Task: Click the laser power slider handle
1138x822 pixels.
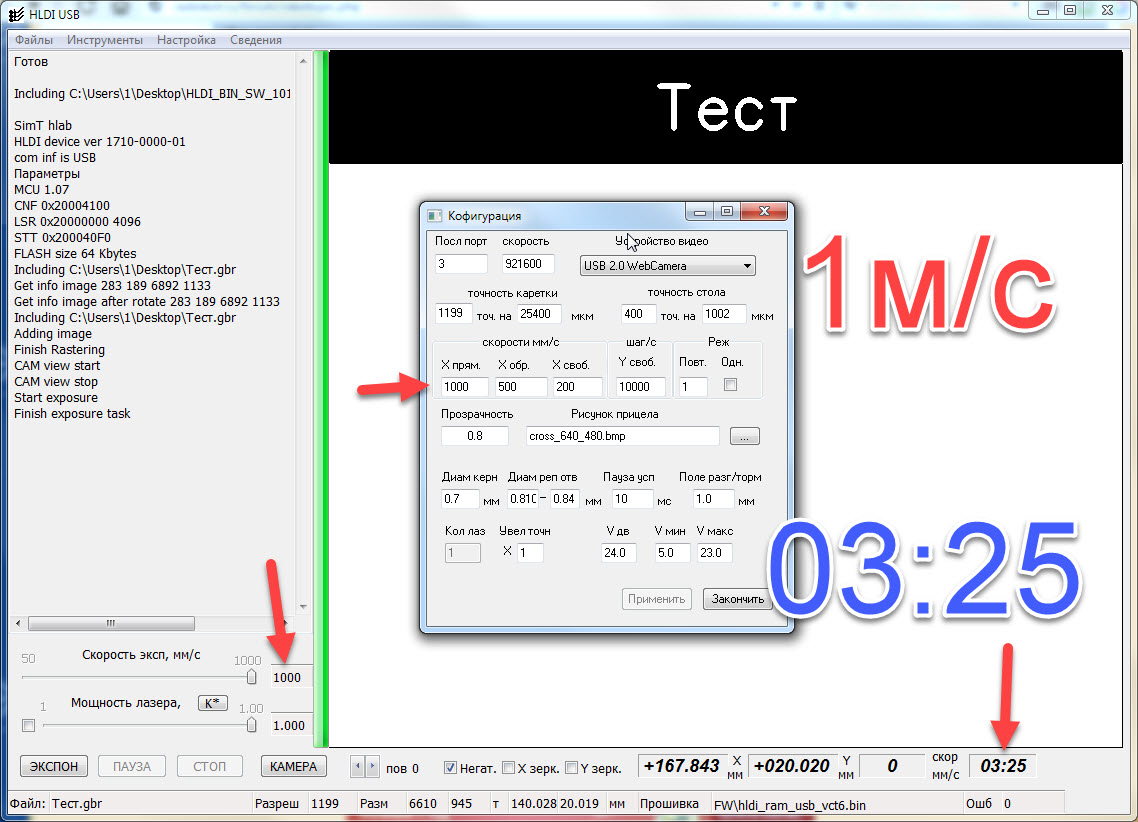Action: pos(251,725)
